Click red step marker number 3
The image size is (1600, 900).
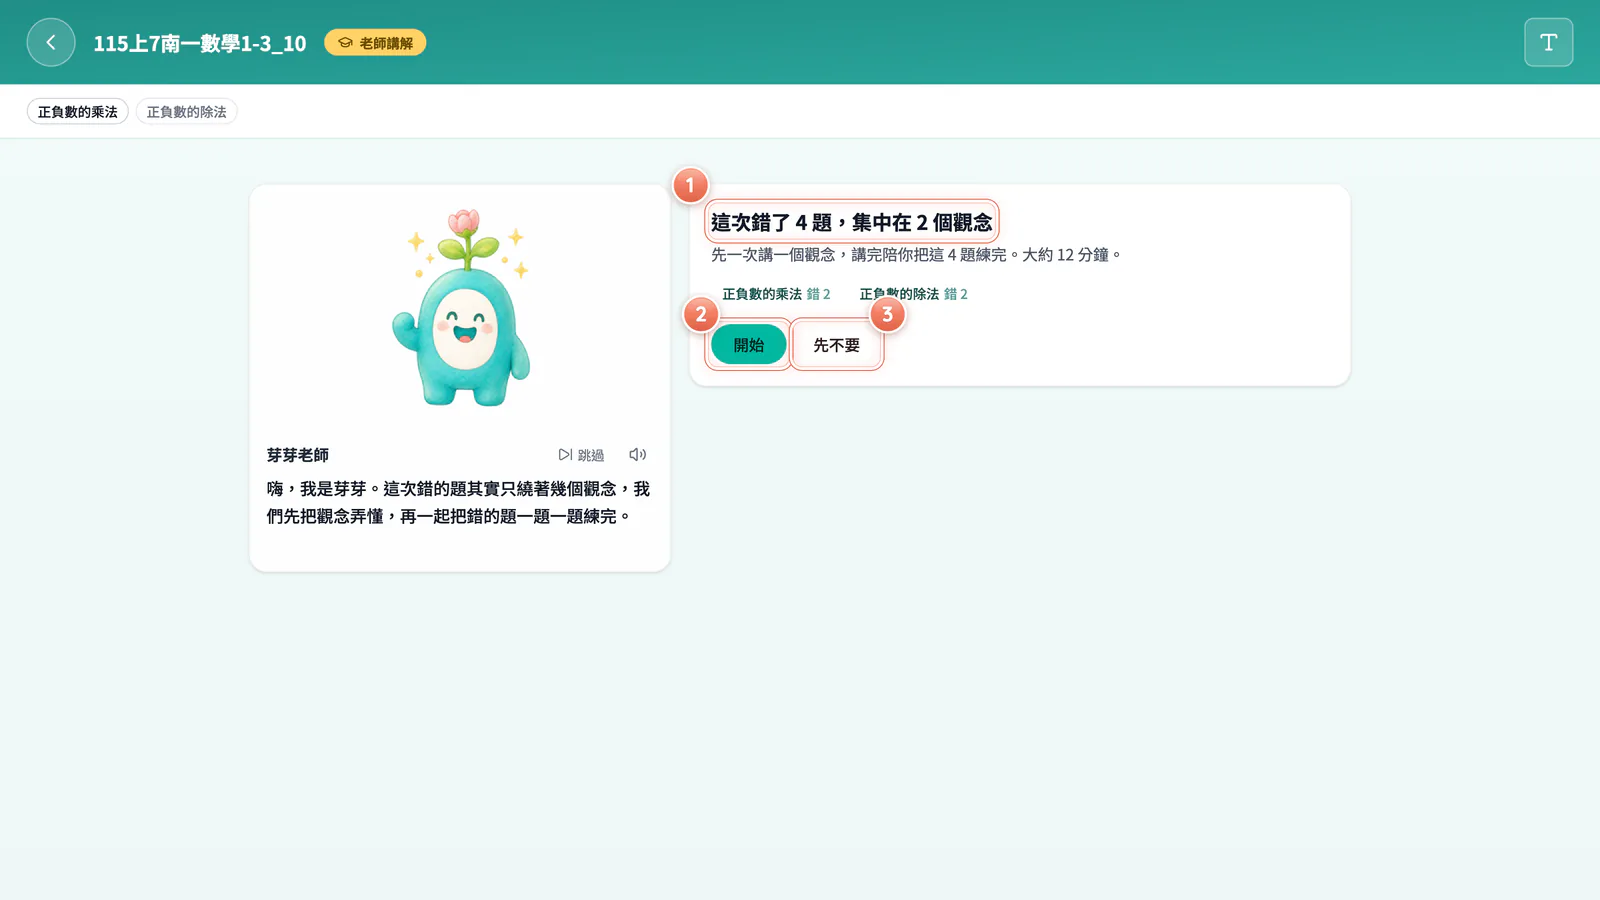[887, 315]
